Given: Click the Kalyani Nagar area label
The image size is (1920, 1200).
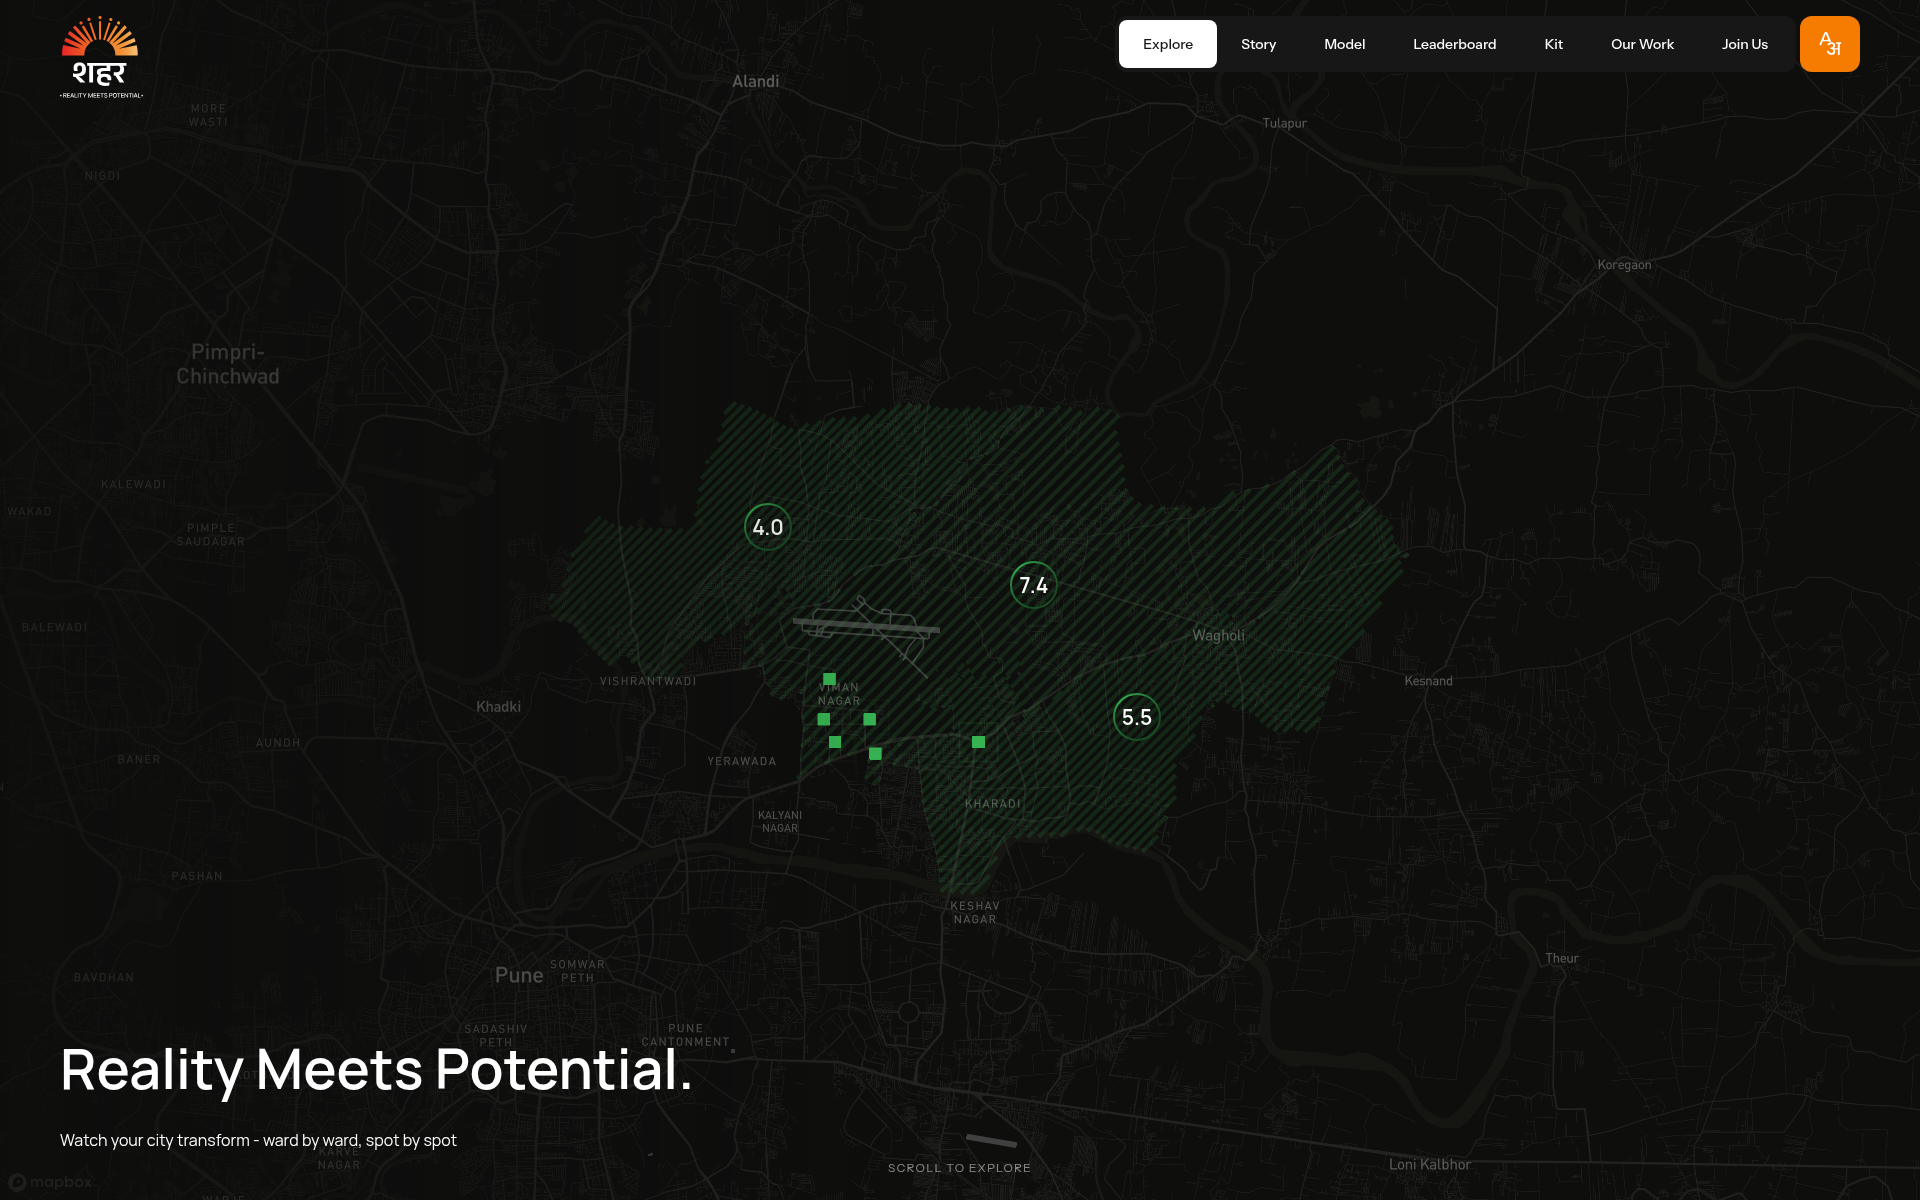Looking at the screenshot, I should tap(780, 822).
